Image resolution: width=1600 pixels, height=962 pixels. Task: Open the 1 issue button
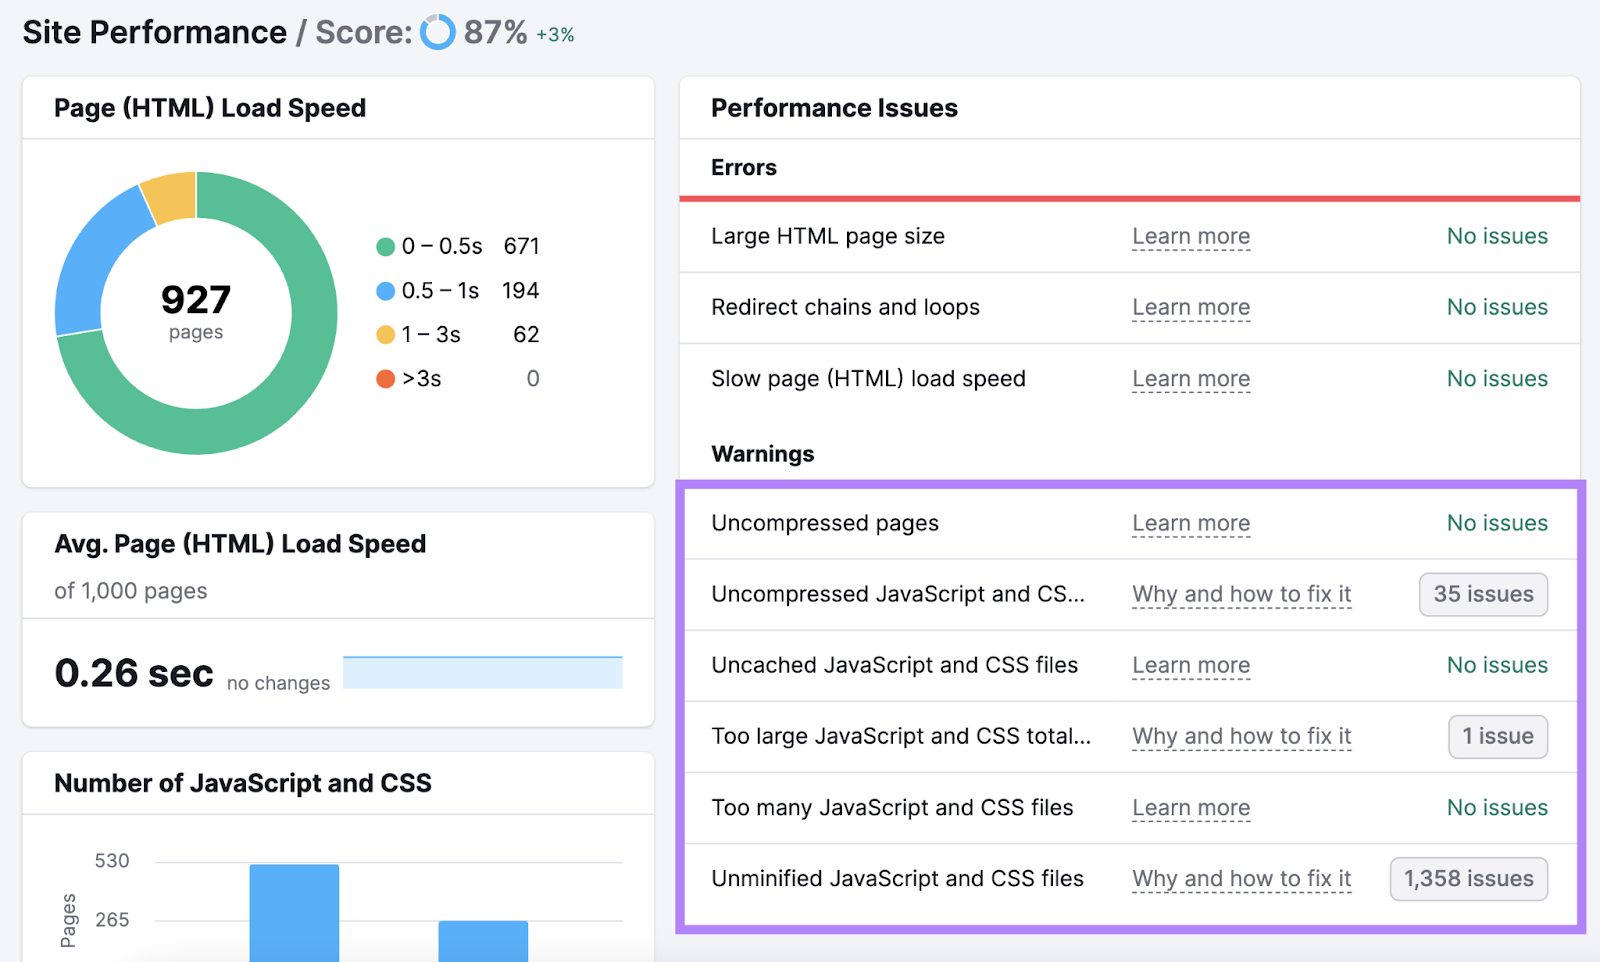pyautogui.click(x=1497, y=736)
